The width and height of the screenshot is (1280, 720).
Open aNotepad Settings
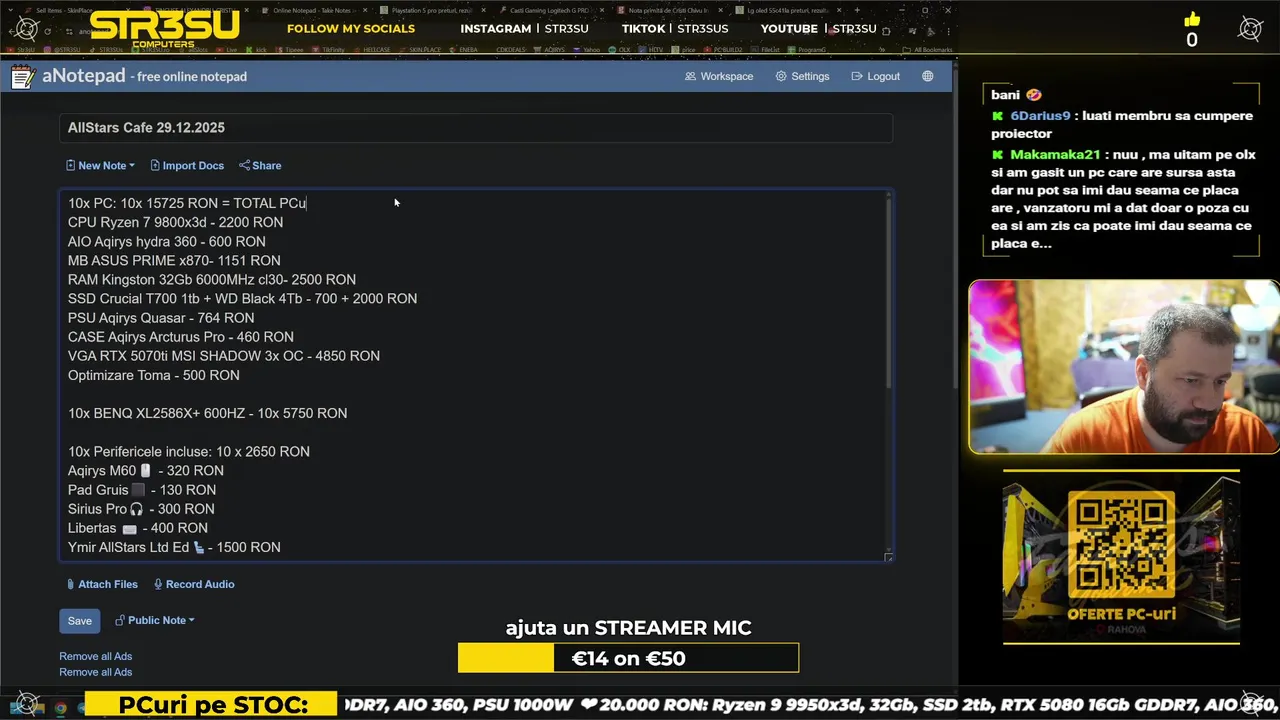click(802, 76)
